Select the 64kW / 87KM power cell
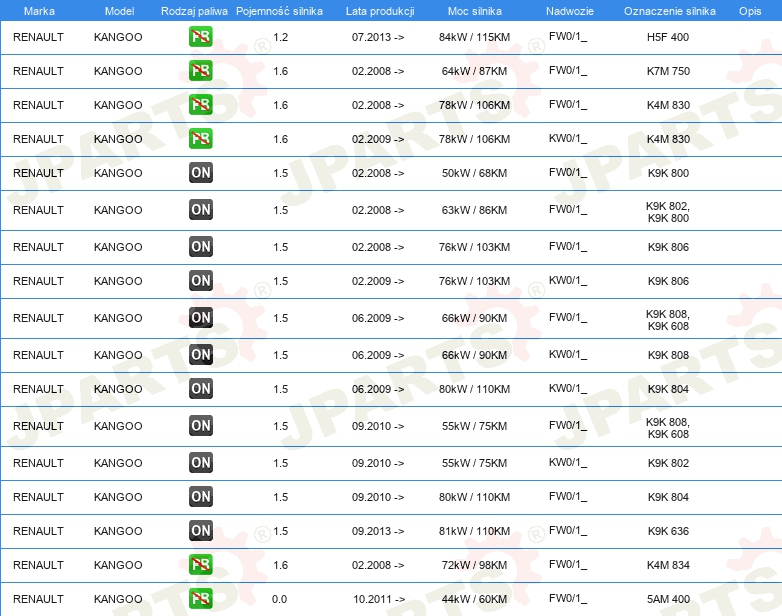The width and height of the screenshot is (782, 616). point(474,71)
